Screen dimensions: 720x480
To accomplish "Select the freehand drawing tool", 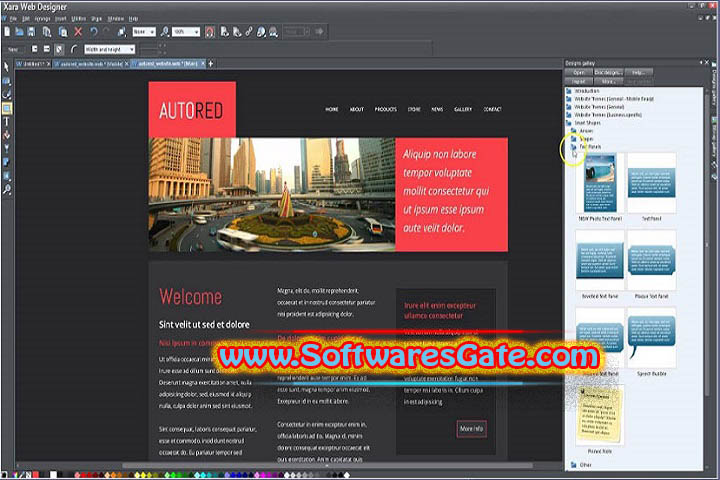I will [6, 95].
